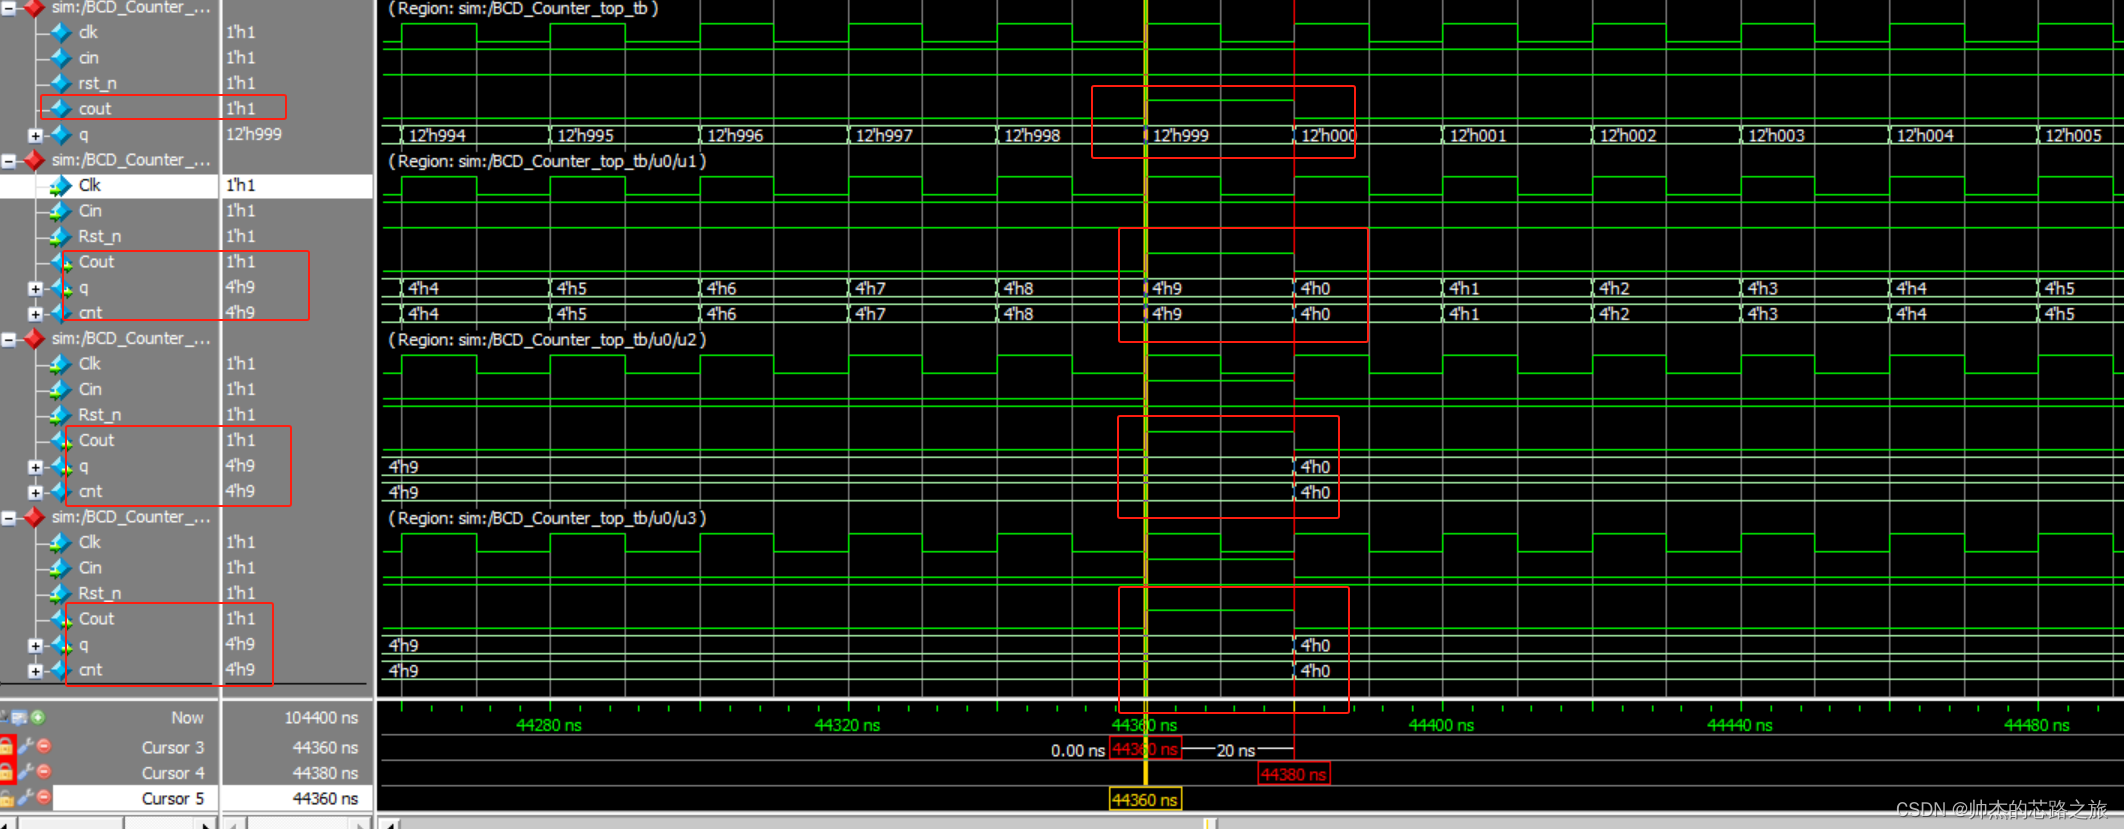Select the lowercase cin signal row
Image resolution: width=2124 pixels, height=829 pixels.
[109, 58]
